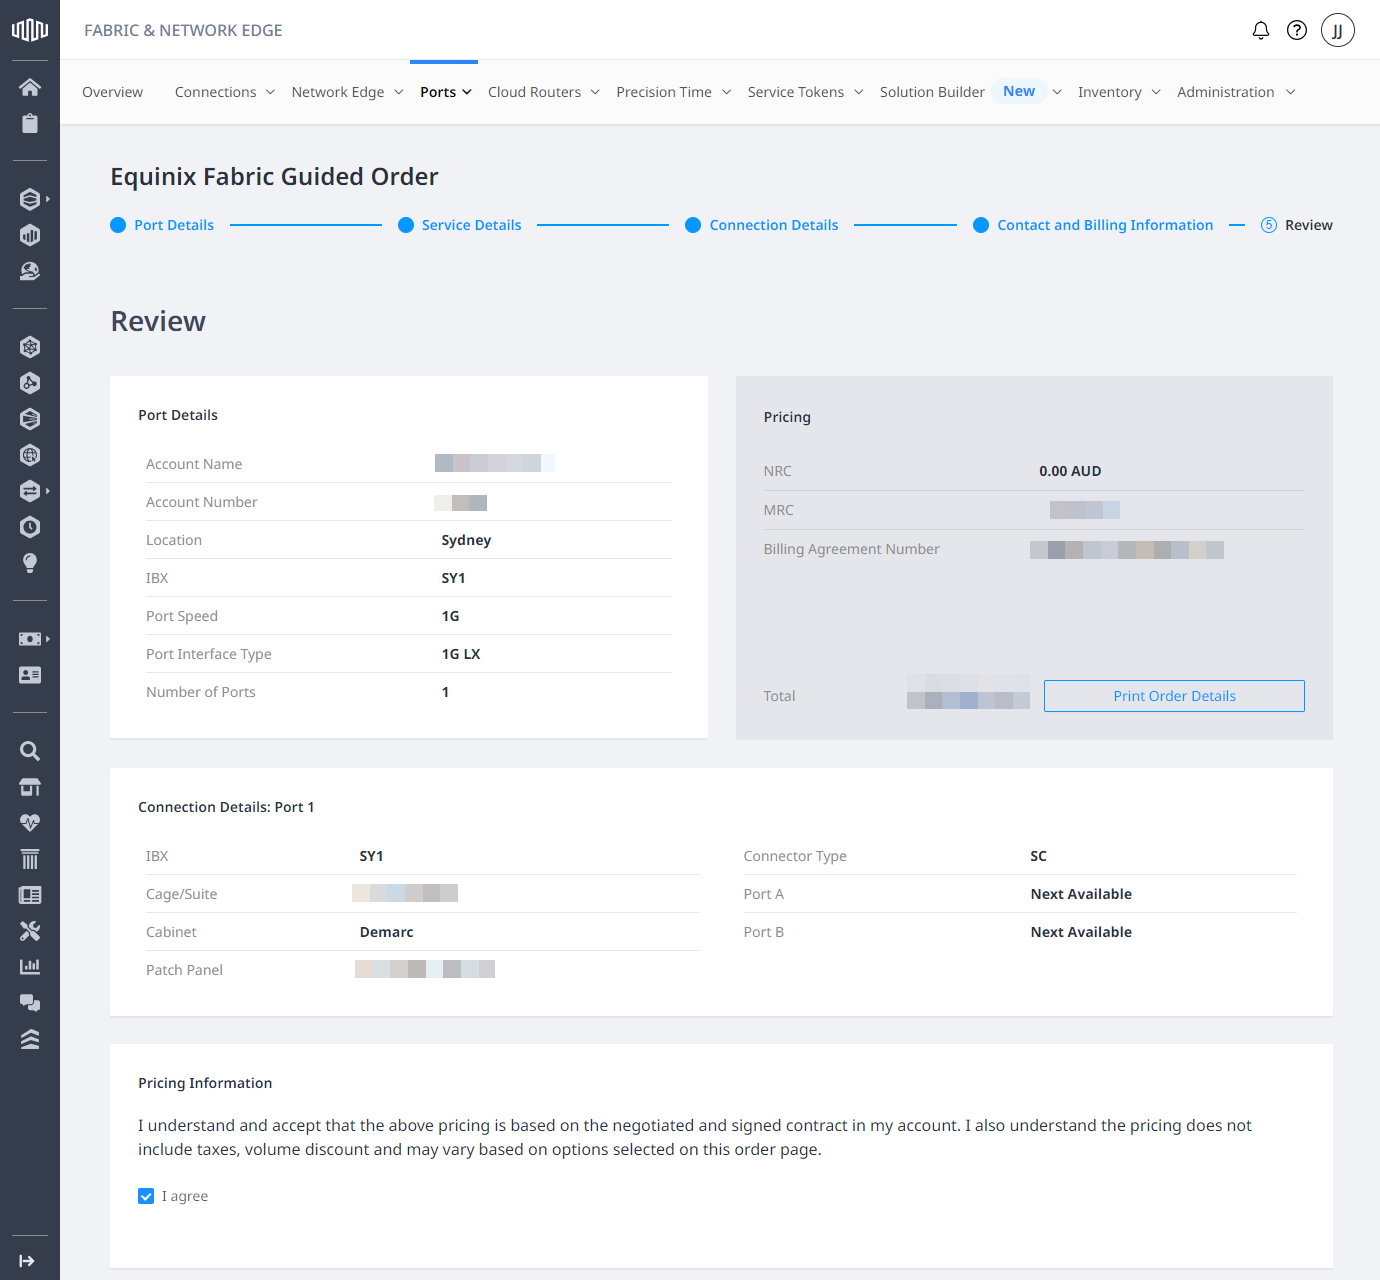1380x1280 pixels.
Task: Expand the sidebar with the arrow icon
Action: click(27, 1261)
